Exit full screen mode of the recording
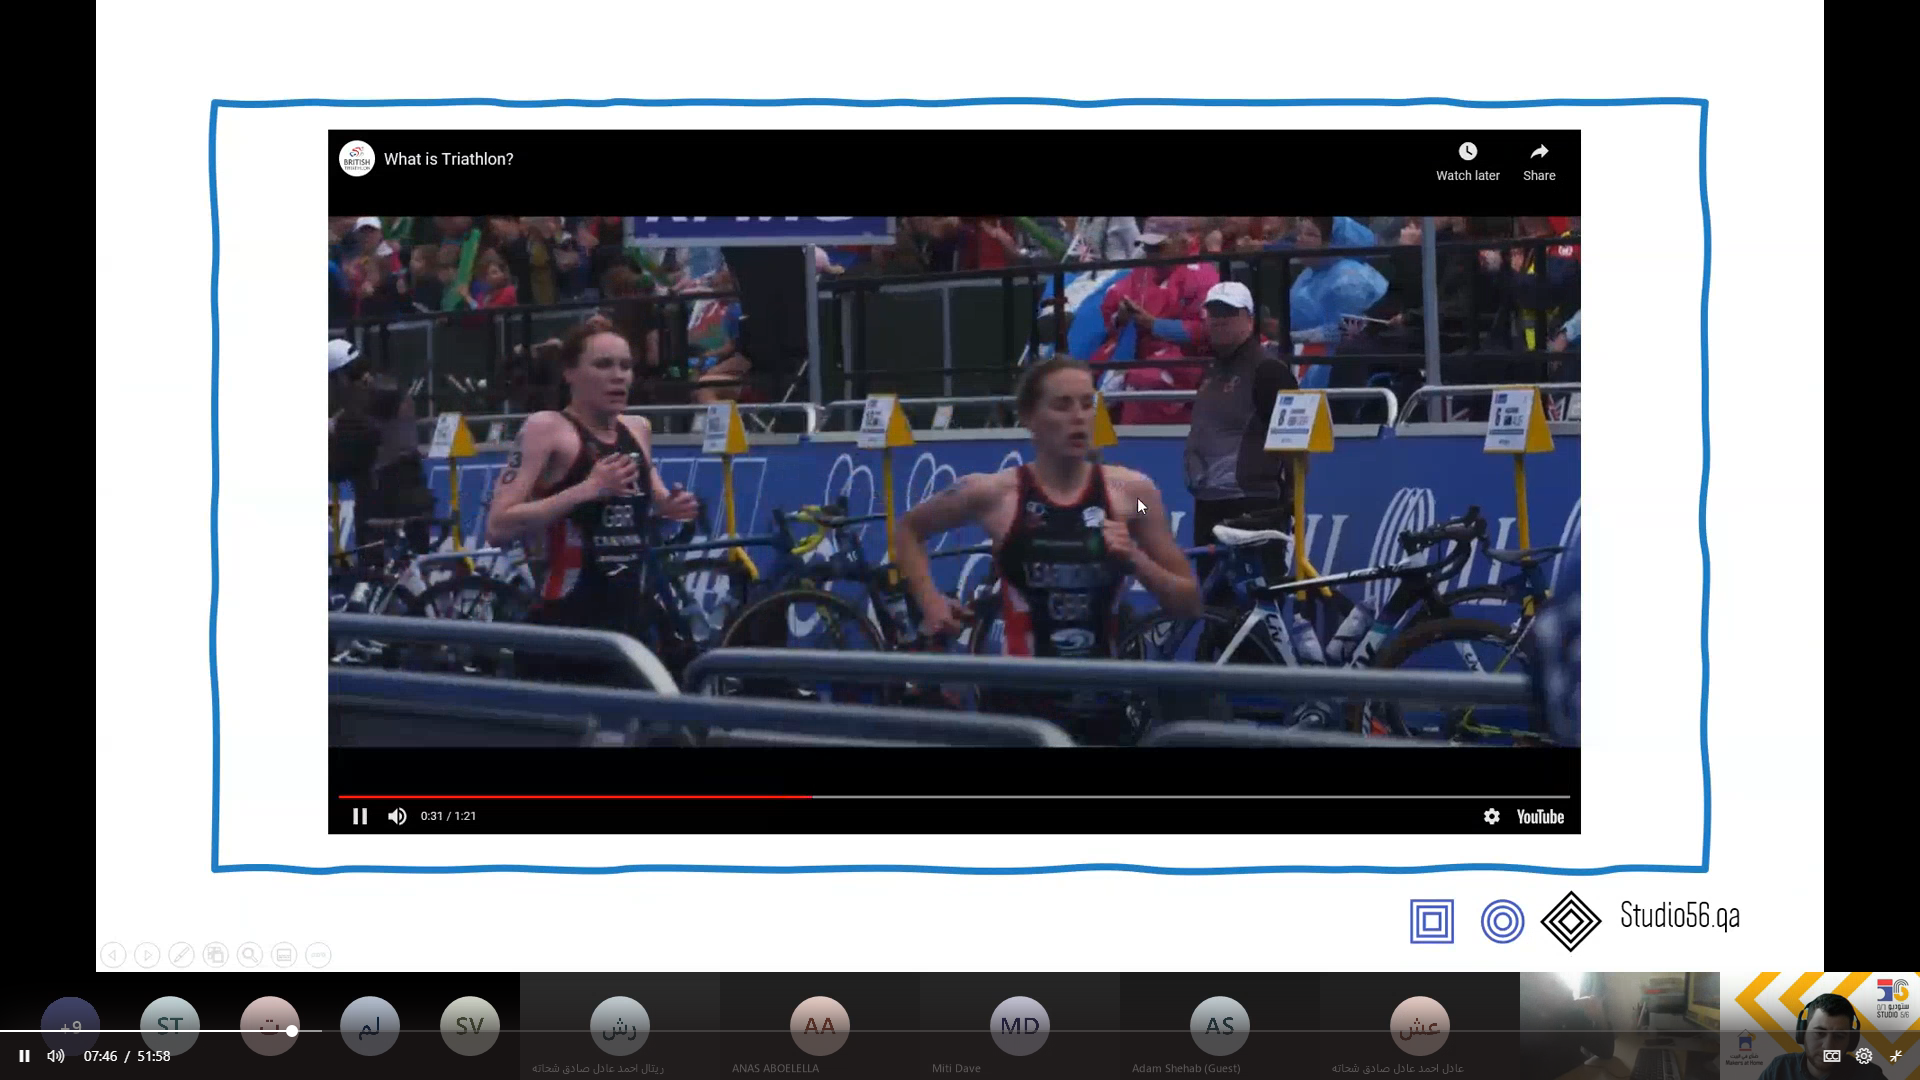 (x=1896, y=1056)
